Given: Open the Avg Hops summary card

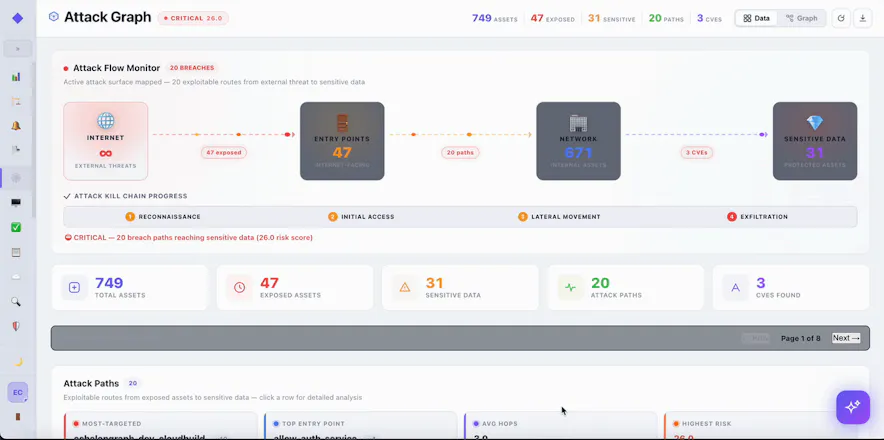Looking at the screenshot, I should pos(560,426).
